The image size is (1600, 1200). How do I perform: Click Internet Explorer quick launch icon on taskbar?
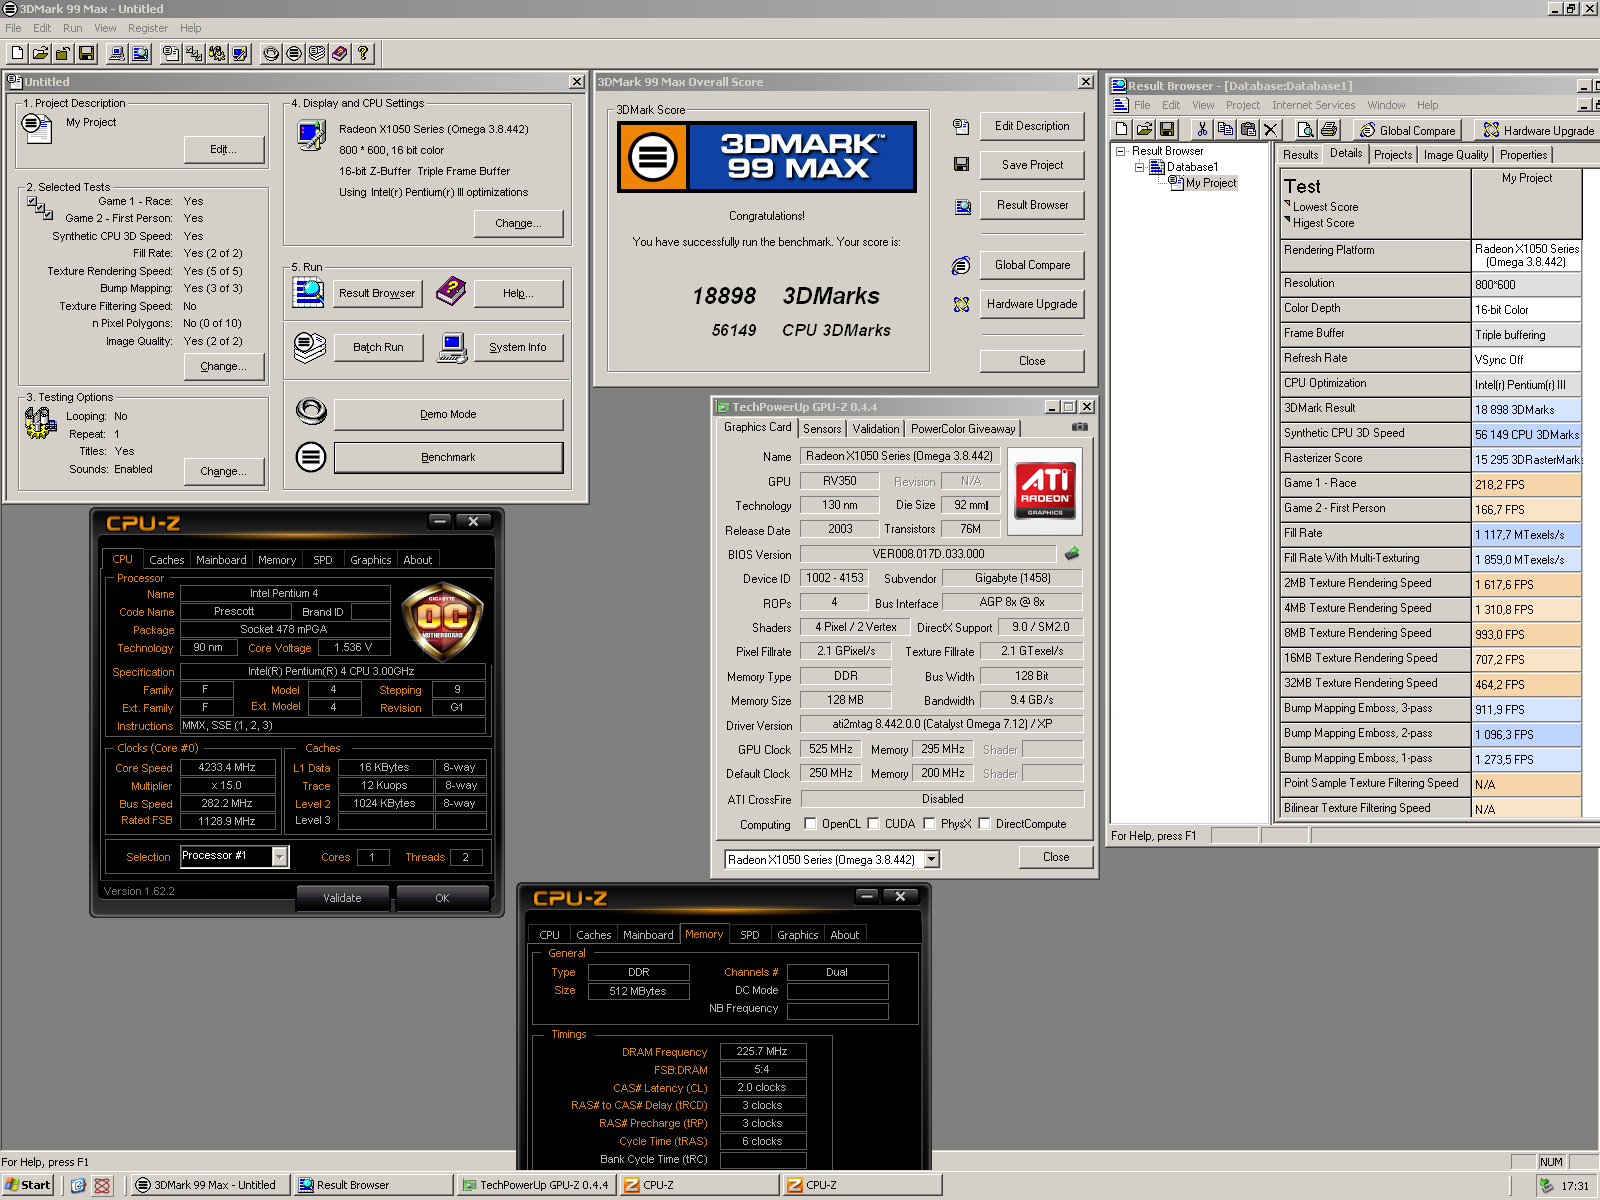[x=78, y=1185]
